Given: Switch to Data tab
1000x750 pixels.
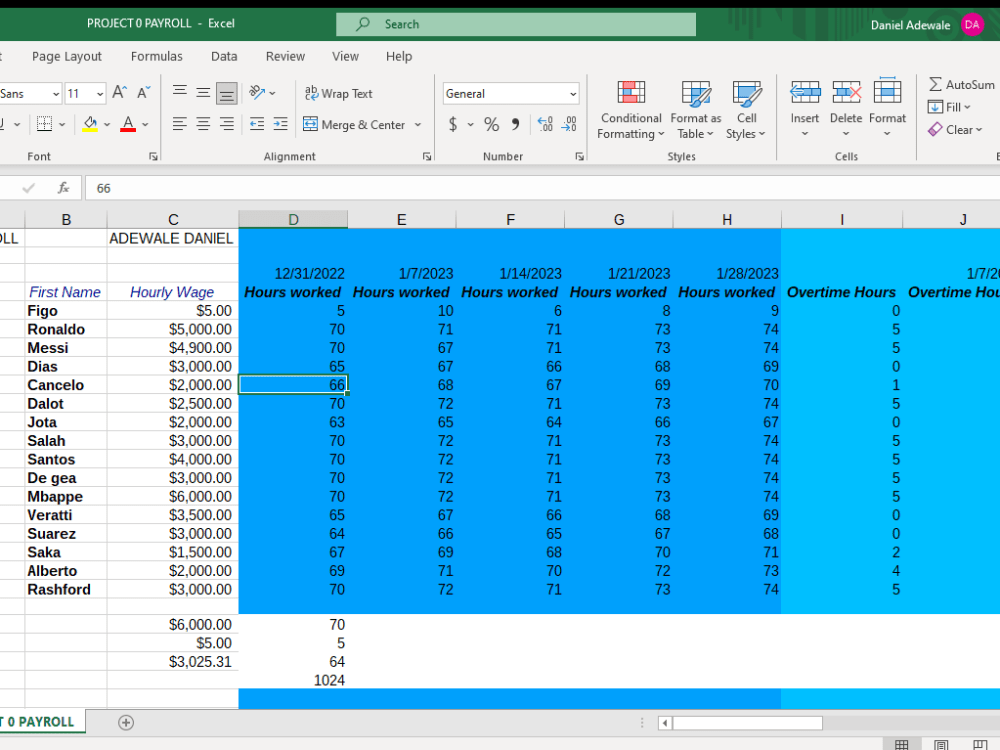Looking at the screenshot, I should (224, 56).
